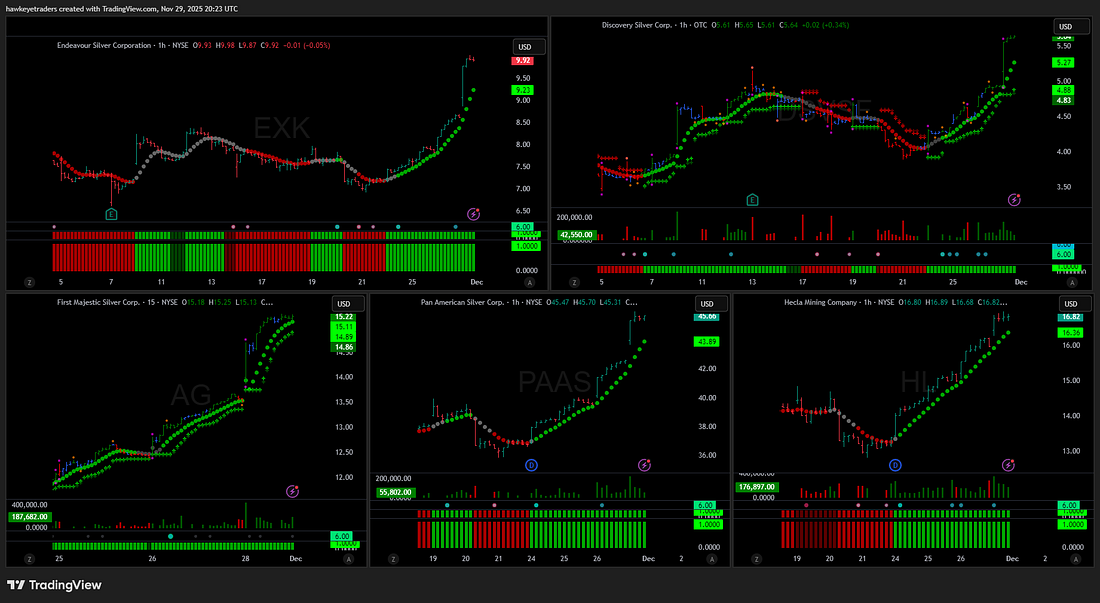Click the 6.00 indicator label on PAAS chart

(704, 505)
